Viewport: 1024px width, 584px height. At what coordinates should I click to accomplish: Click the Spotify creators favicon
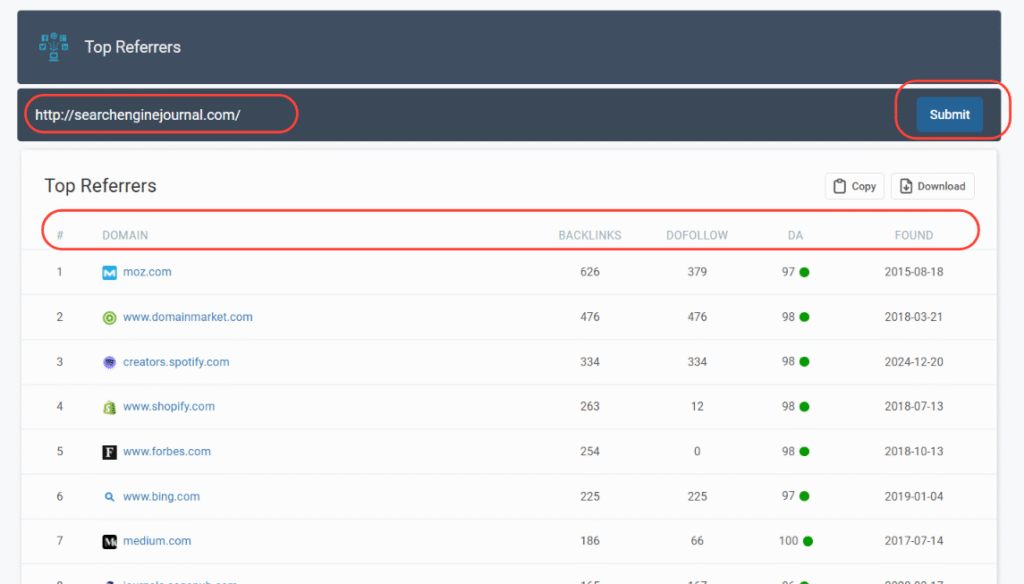(x=109, y=362)
